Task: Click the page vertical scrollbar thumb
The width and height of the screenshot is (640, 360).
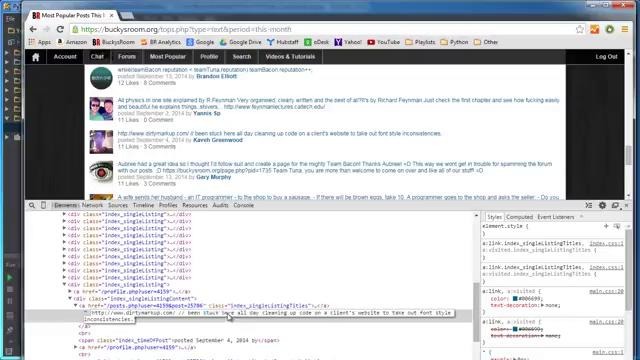Action: 628,155
